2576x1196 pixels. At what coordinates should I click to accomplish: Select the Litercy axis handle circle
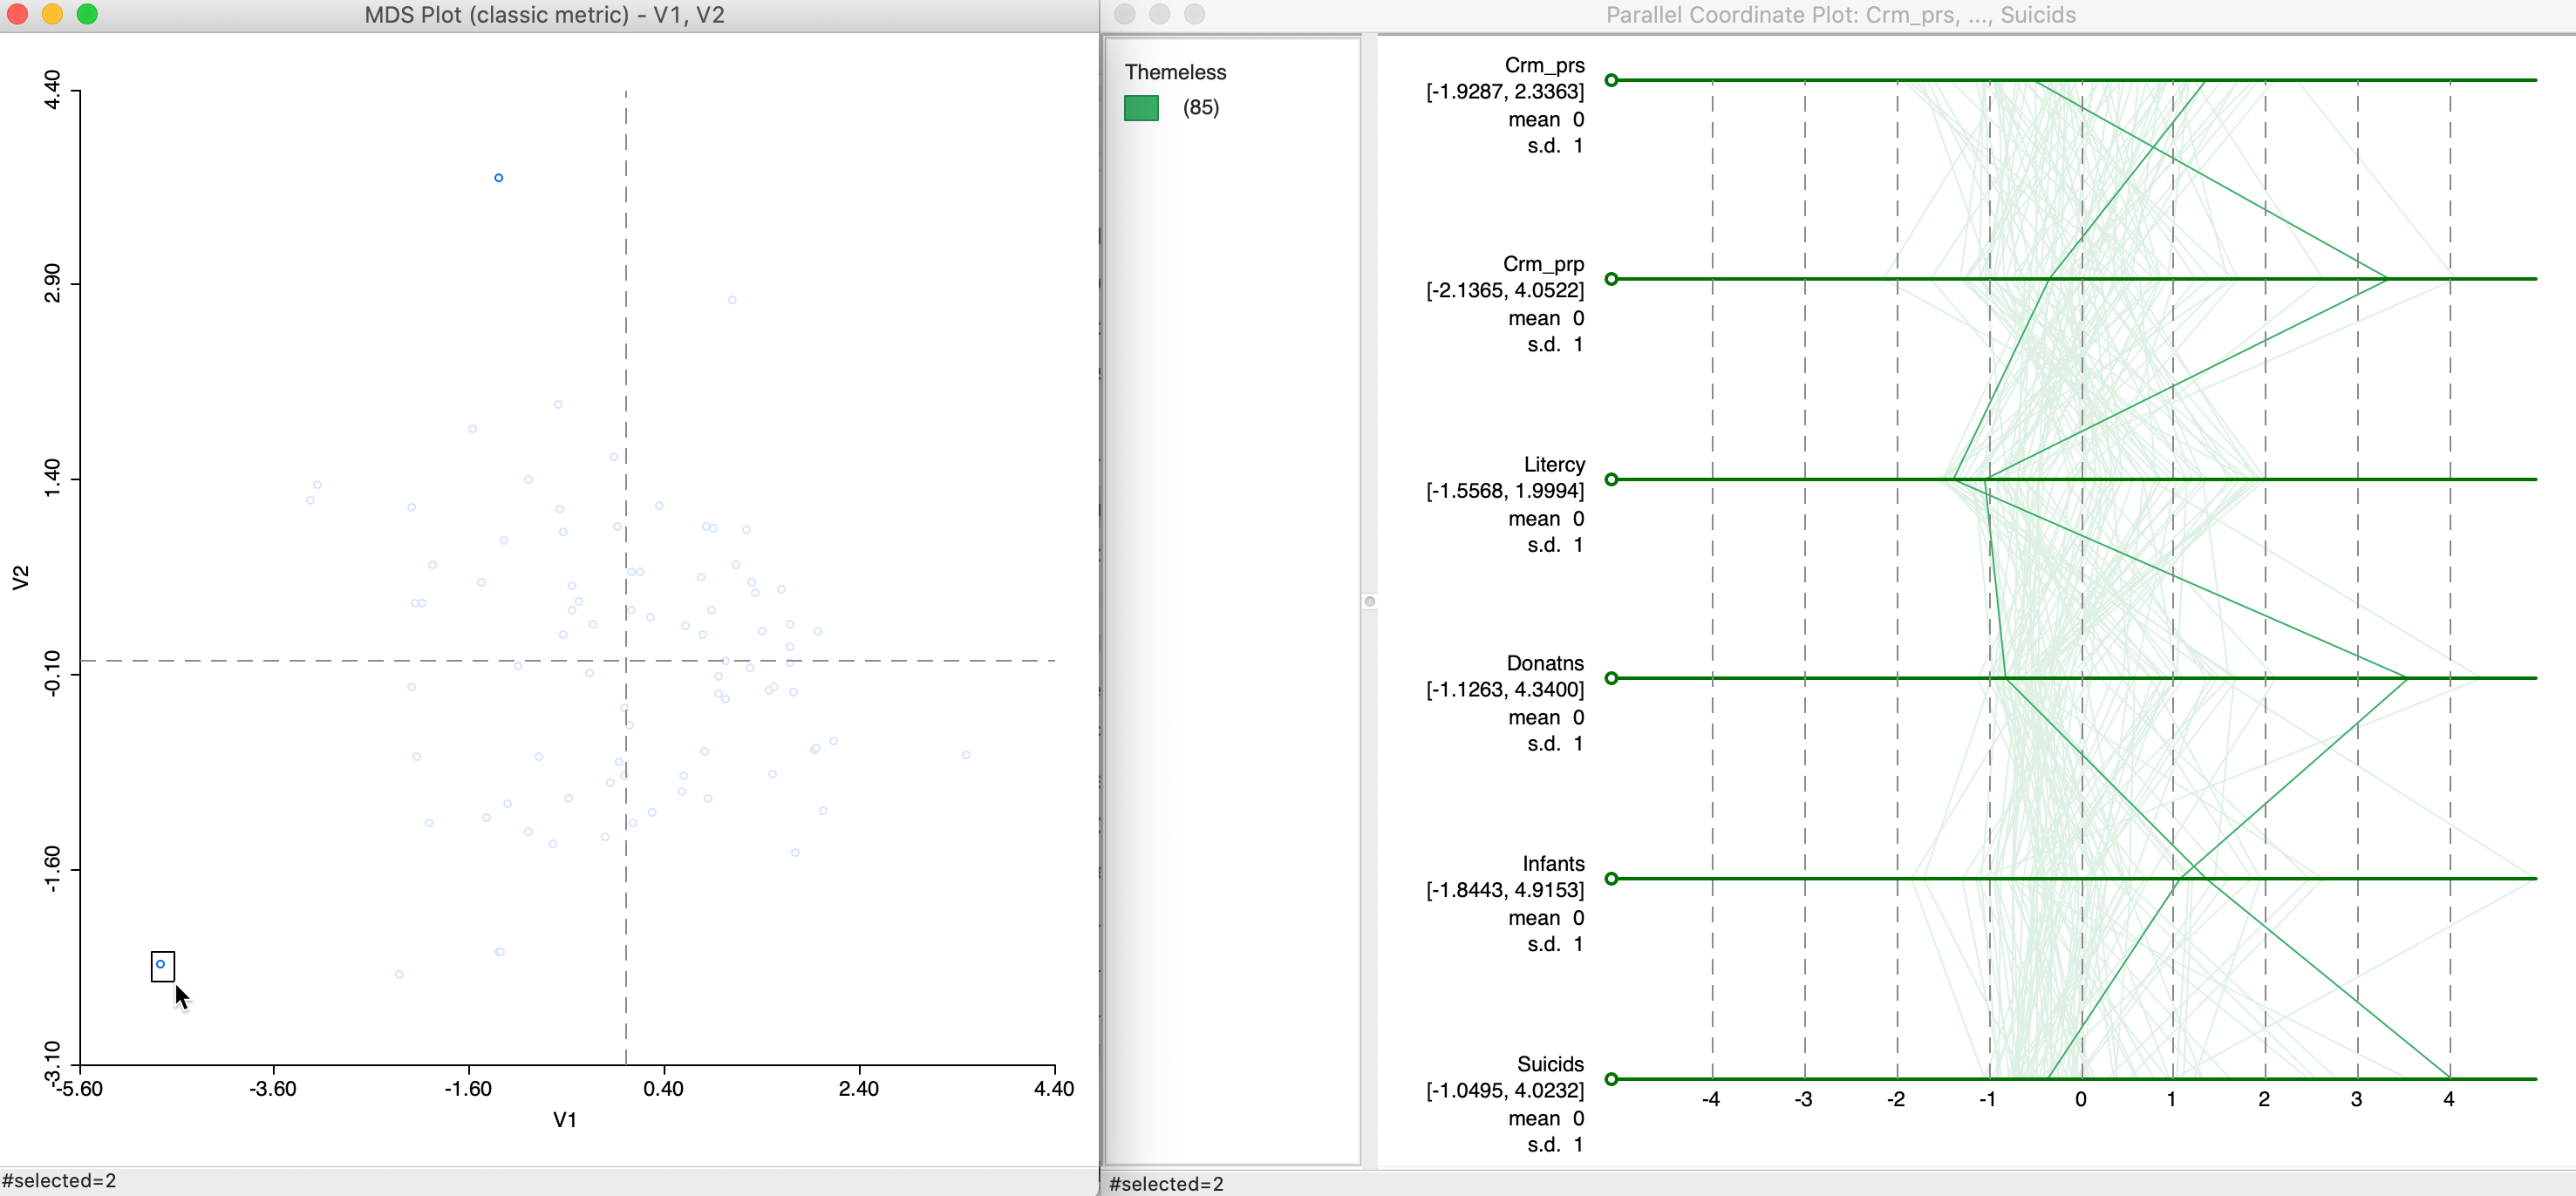[1611, 480]
